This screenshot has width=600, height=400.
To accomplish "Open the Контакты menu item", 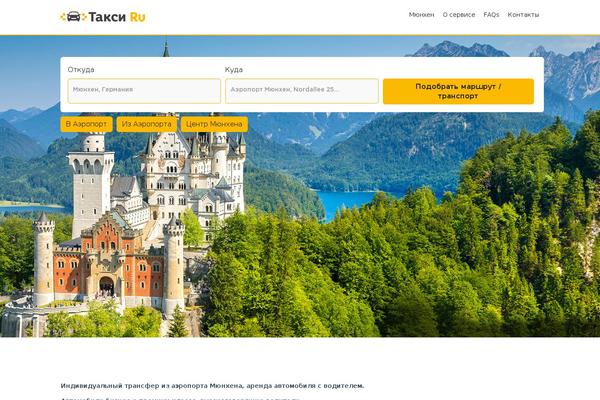I will coord(523,15).
